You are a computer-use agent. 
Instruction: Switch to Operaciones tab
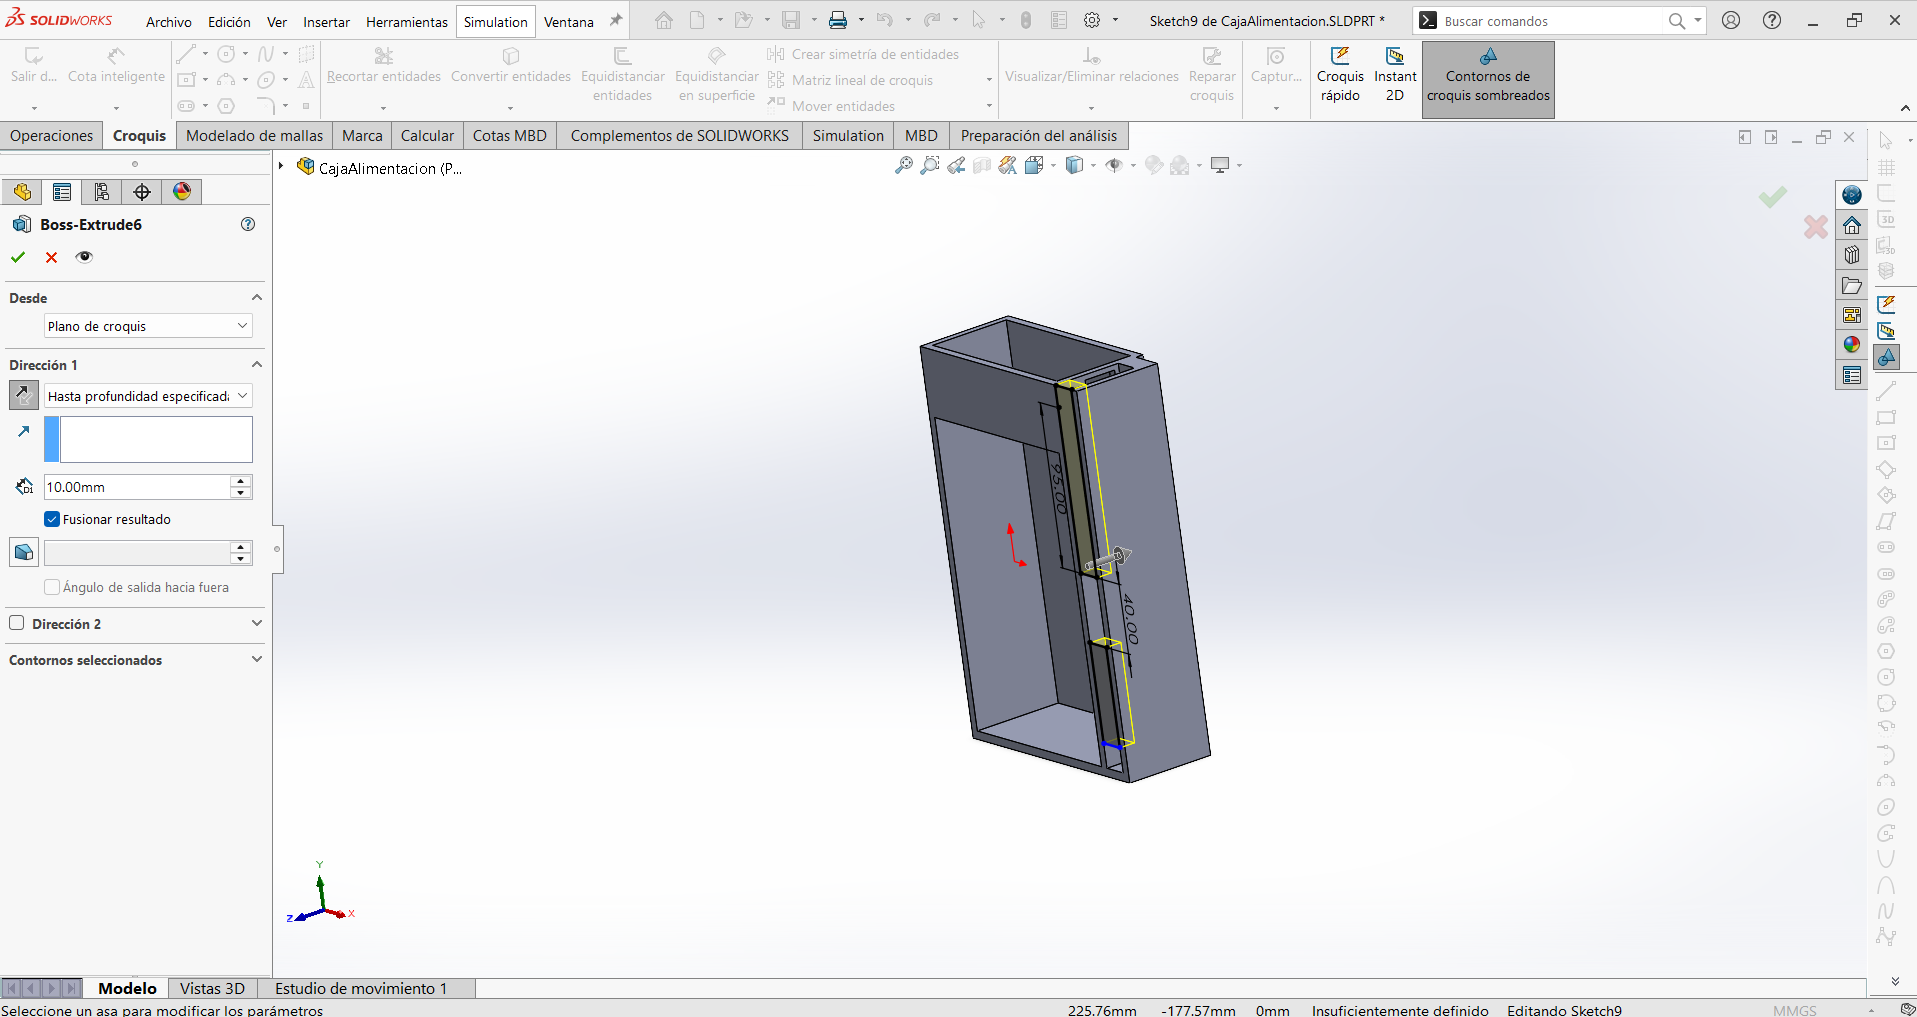click(52, 136)
